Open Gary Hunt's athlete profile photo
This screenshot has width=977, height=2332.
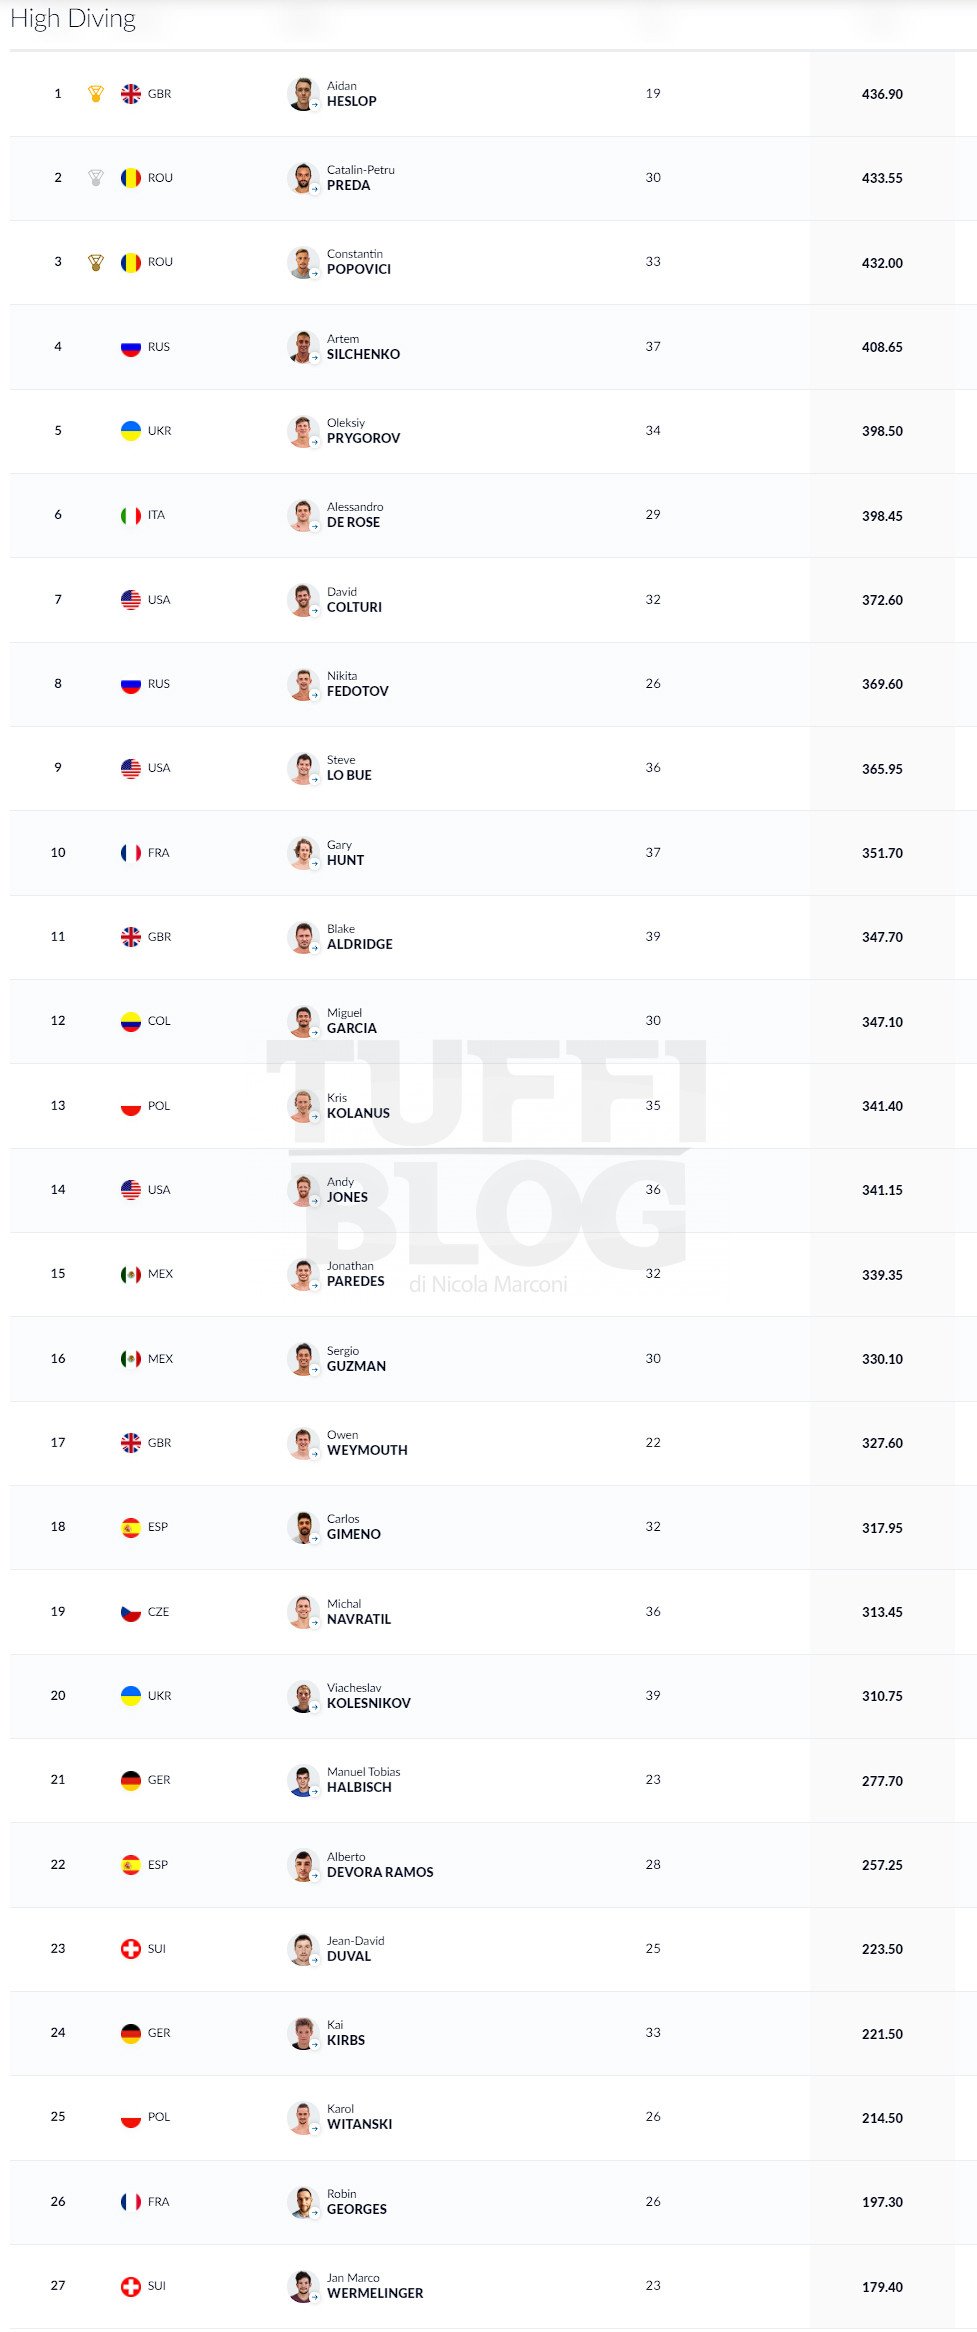(x=303, y=853)
